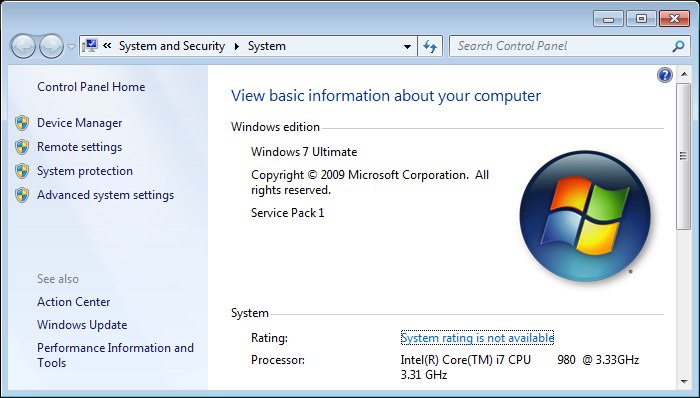The image size is (700, 398).
Task: Click shield icon beside System protection
Action: coord(22,171)
